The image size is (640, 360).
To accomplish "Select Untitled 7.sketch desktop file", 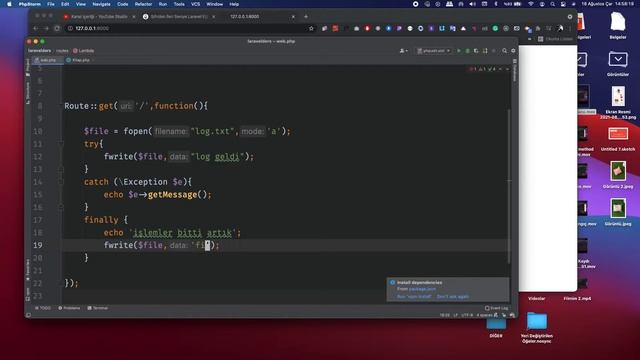I will (618, 139).
